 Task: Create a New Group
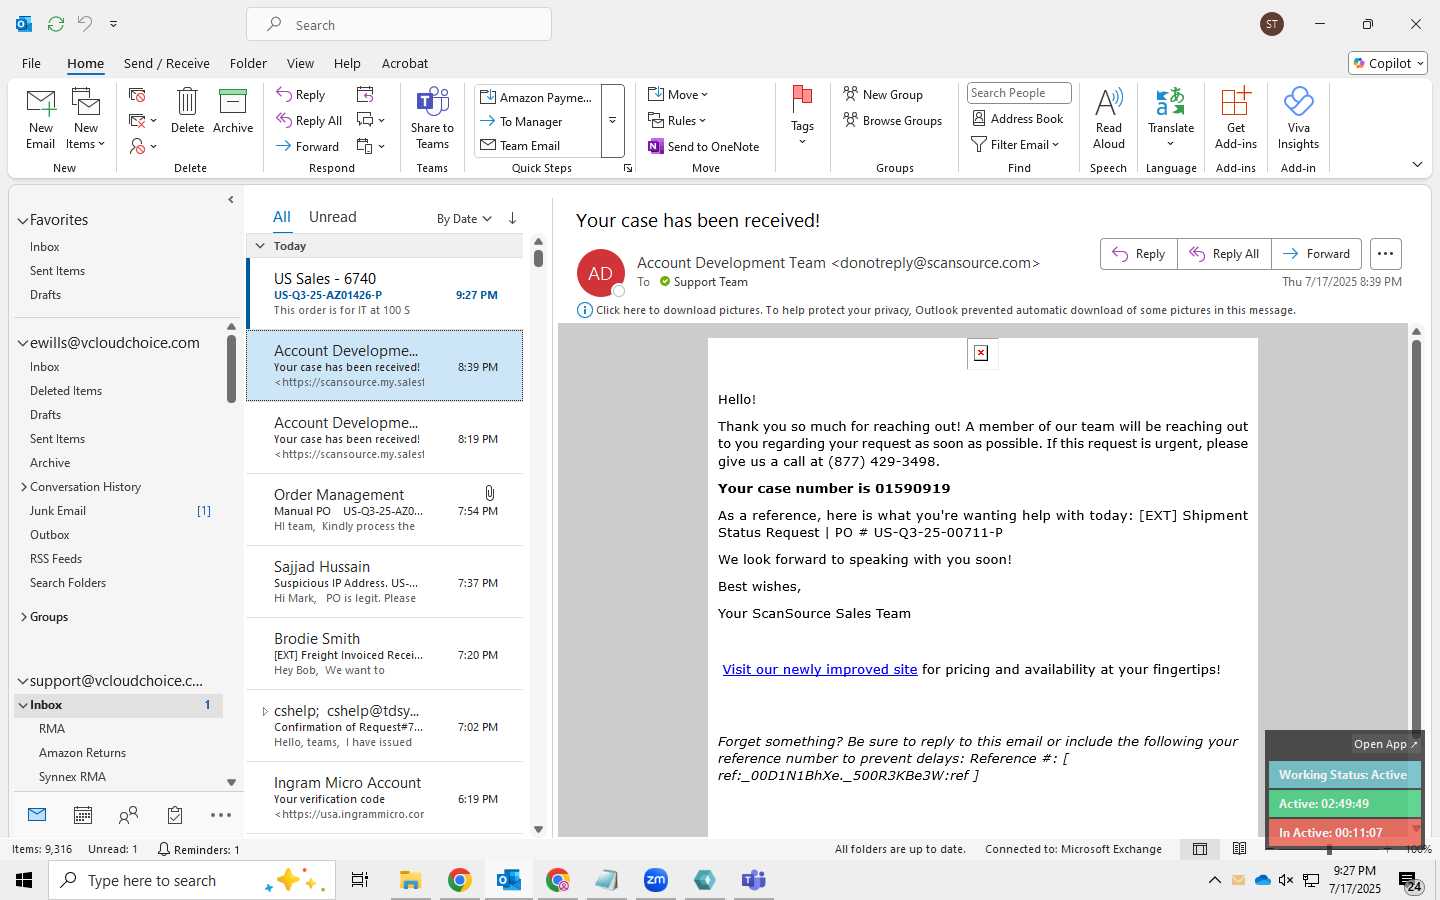coord(883,94)
